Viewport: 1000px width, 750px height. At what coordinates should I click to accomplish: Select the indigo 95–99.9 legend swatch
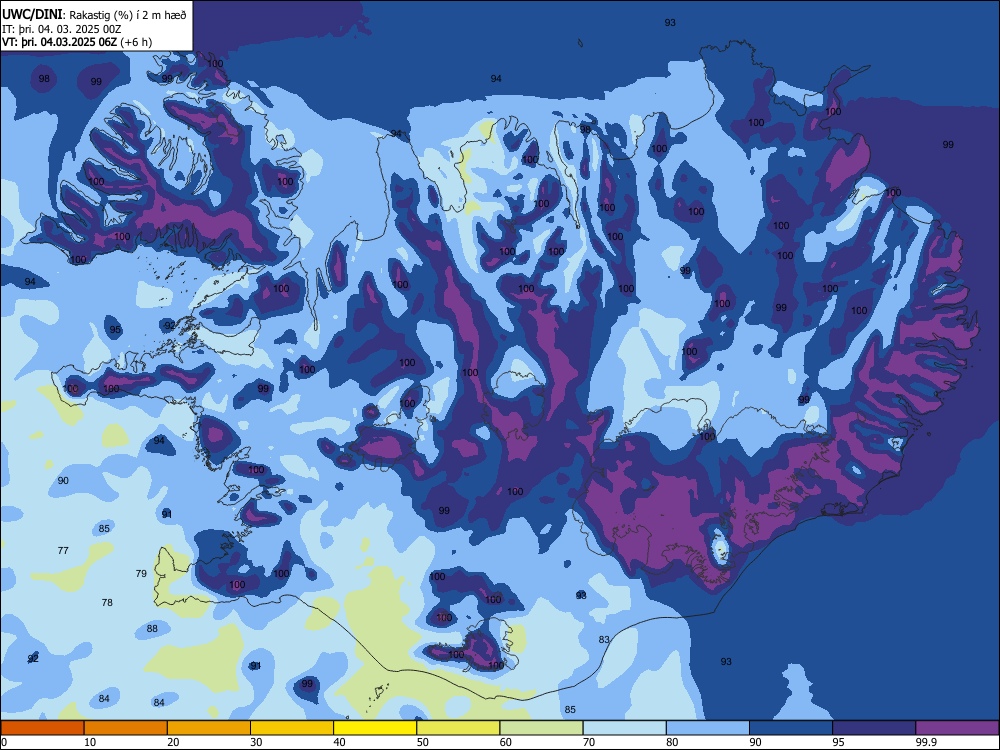pyautogui.click(x=874, y=728)
